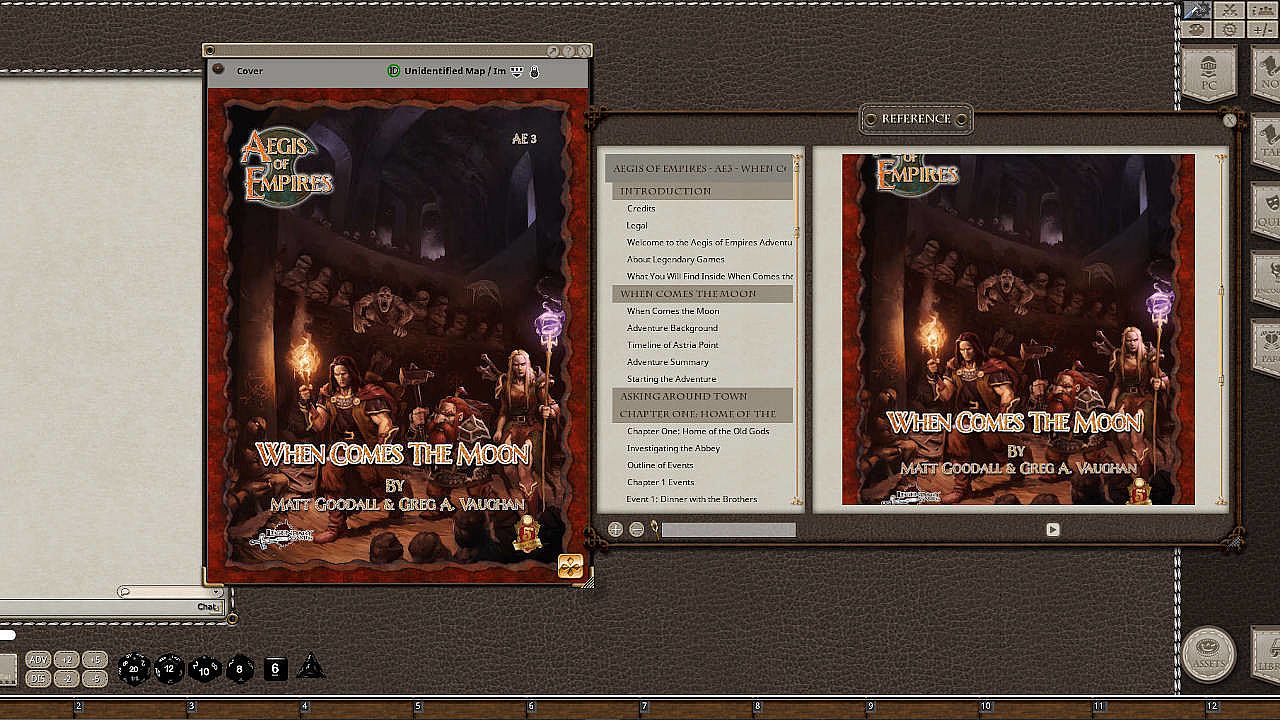Roll the d6 die
The height and width of the screenshot is (720, 1280).
[x=275, y=669]
